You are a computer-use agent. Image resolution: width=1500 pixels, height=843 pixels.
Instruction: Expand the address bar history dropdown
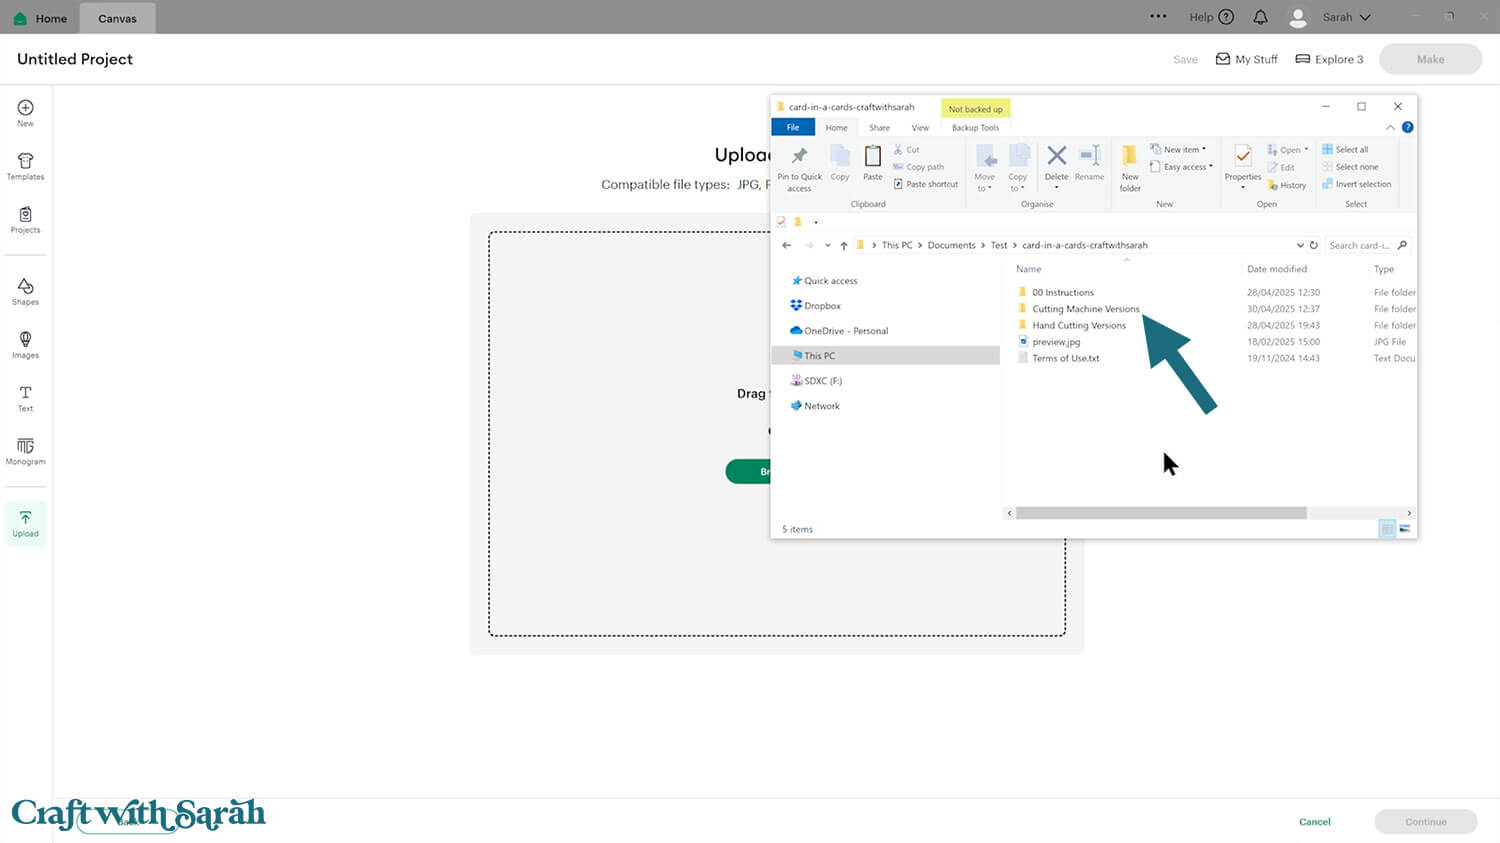pyautogui.click(x=1299, y=245)
